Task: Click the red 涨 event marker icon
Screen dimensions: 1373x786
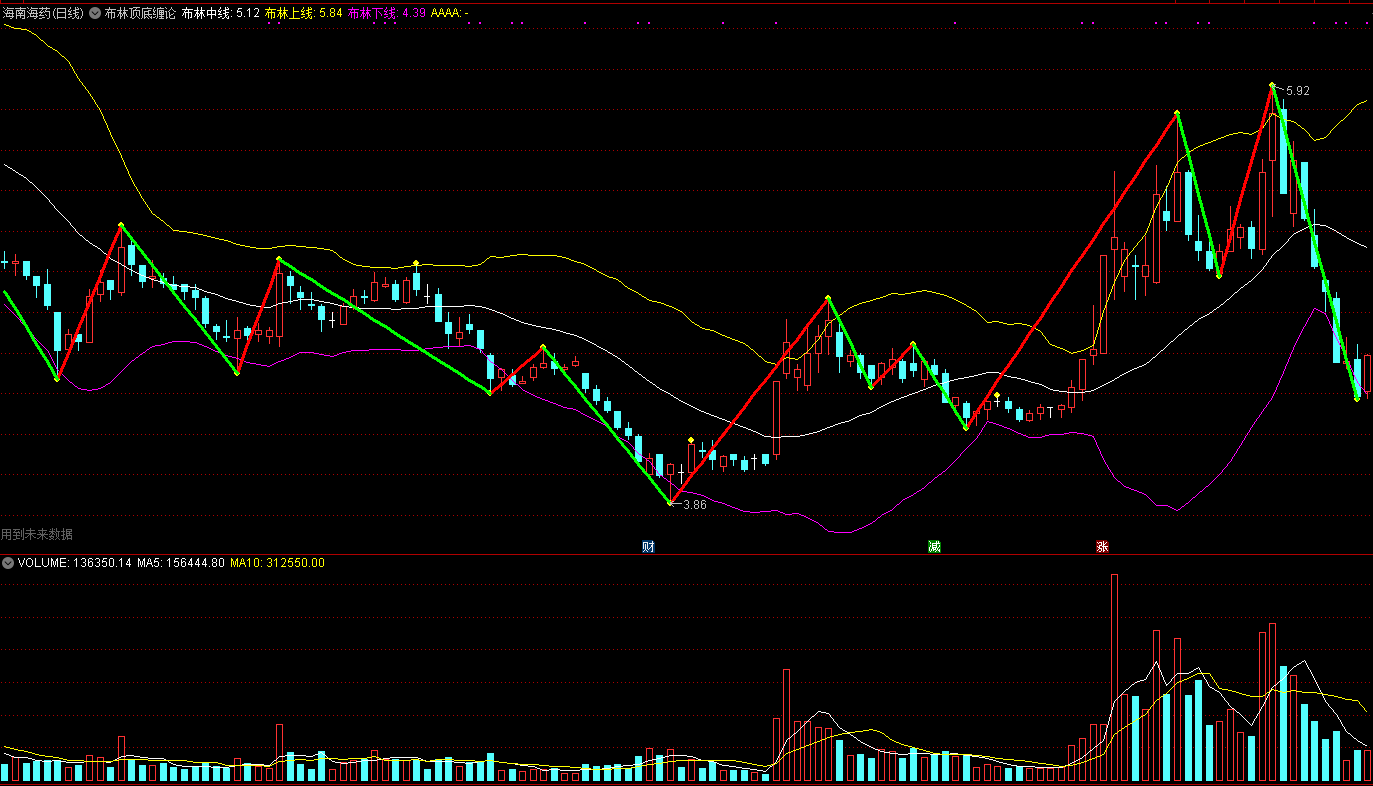Action: click(1102, 547)
